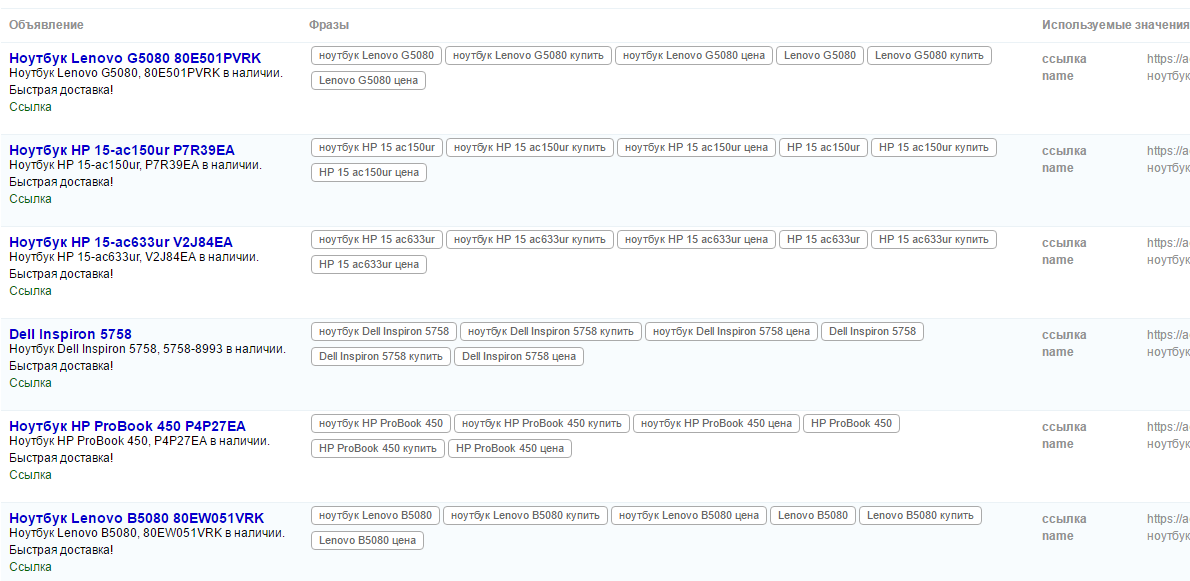The height and width of the screenshot is (581, 1190).
Task: Select the phrase tag 'ноутбук Lenovo G5080 купить'
Action: pos(528,56)
